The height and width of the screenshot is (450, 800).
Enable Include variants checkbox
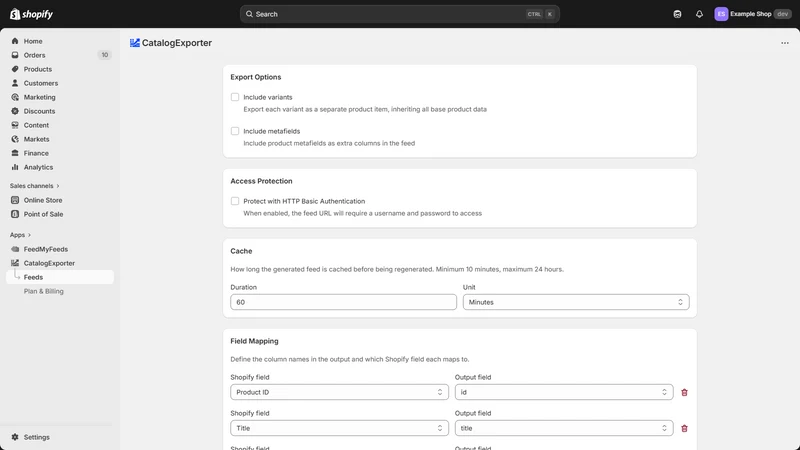235,97
